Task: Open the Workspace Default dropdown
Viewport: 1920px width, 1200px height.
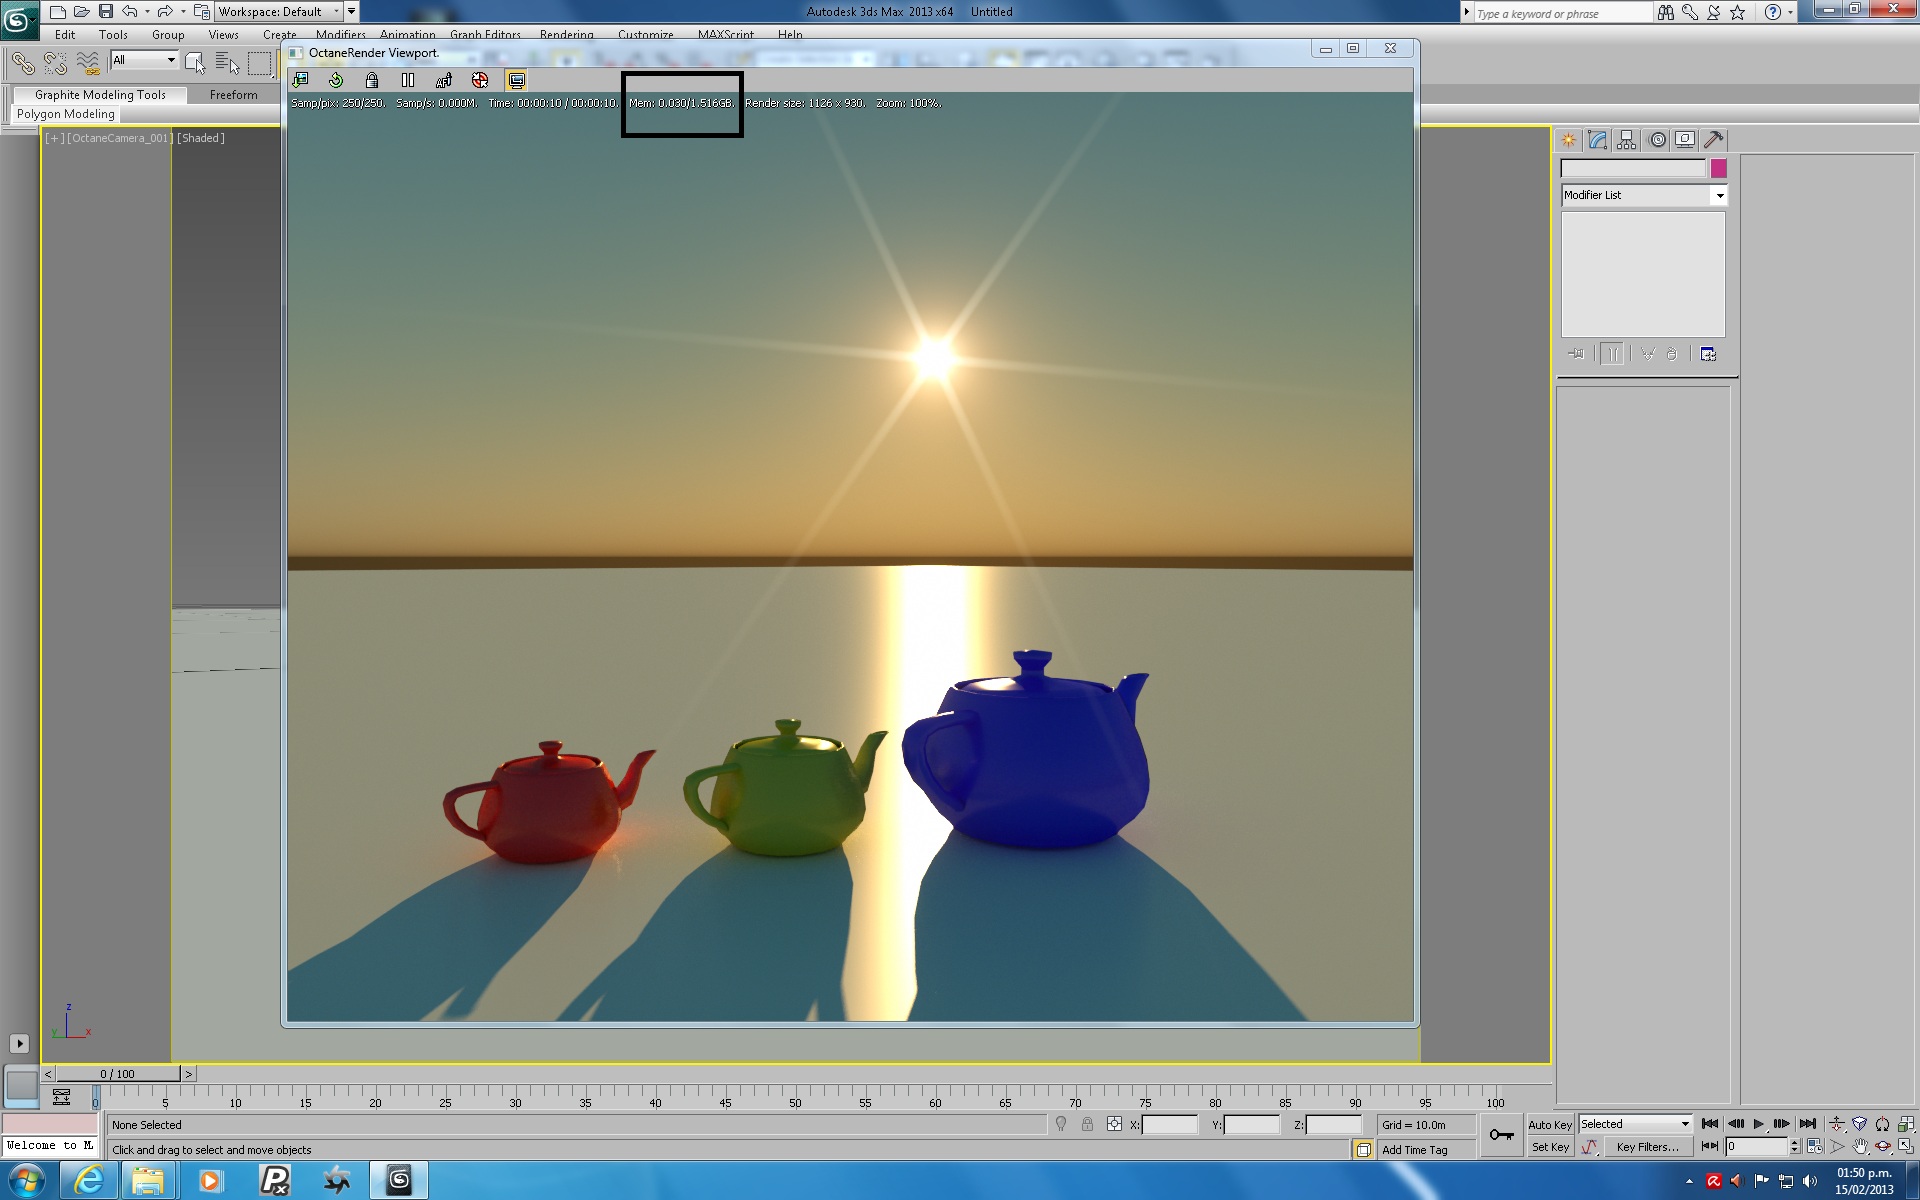Action: pos(337,12)
